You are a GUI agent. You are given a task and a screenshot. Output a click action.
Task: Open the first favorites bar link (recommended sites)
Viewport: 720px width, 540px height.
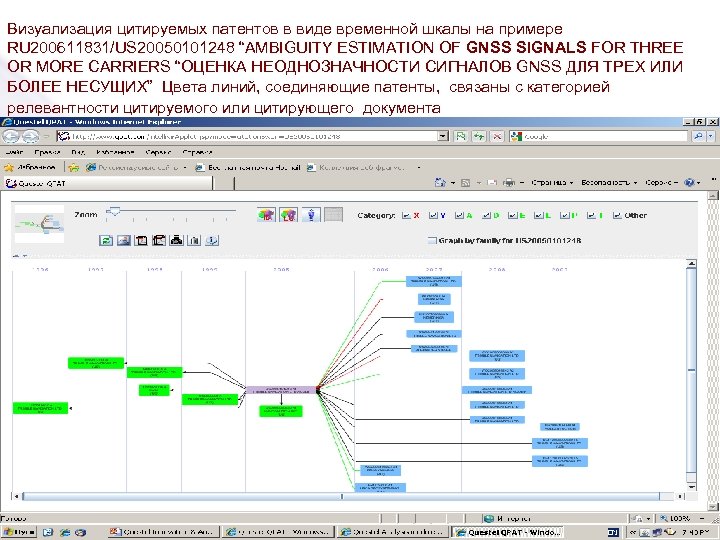pos(136,168)
